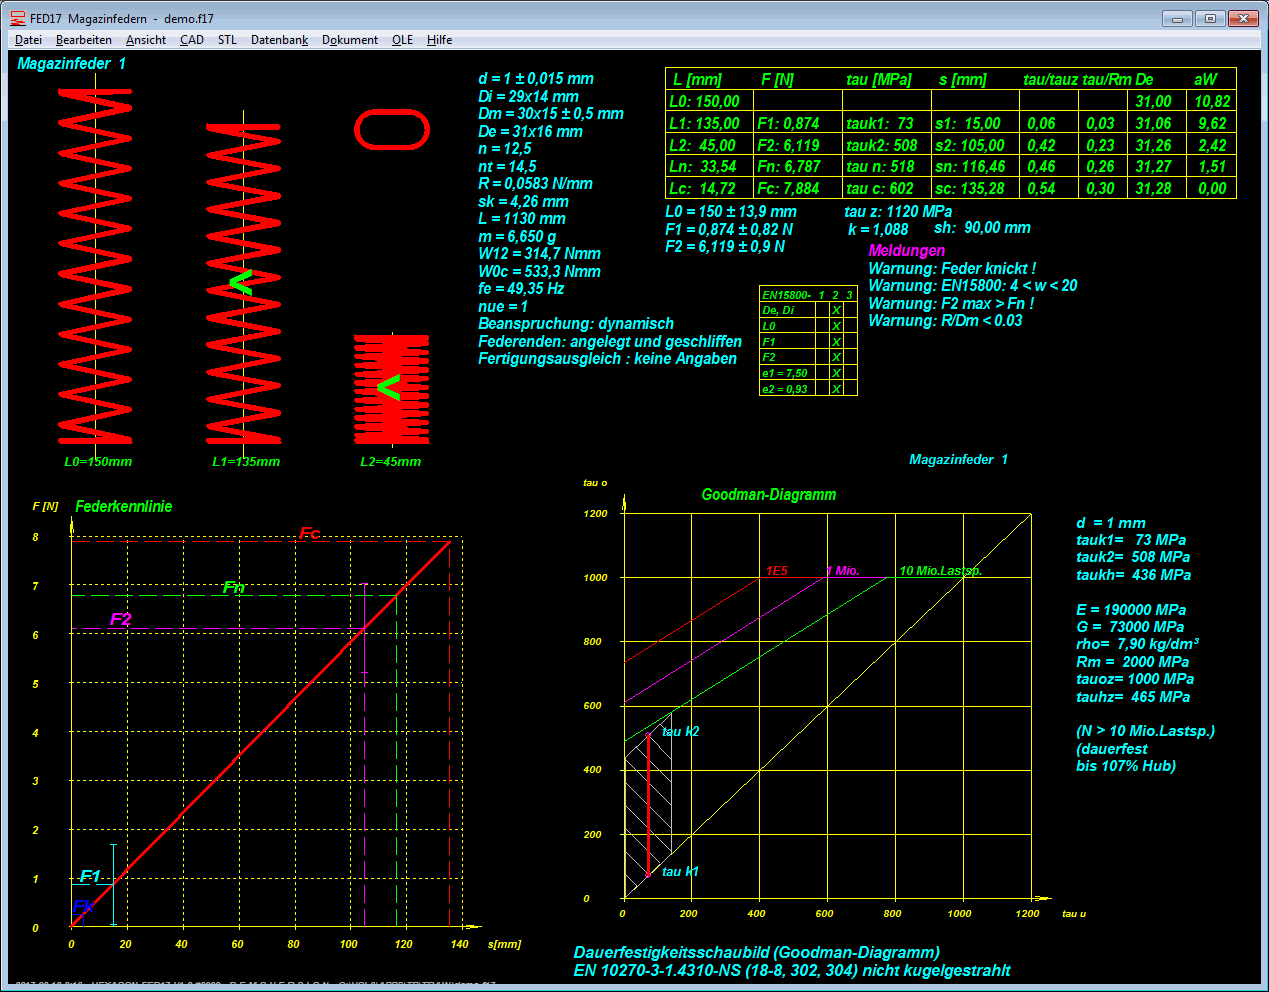Open the Datenbank menu
Screen dimensions: 1269x992
tap(279, 40)
